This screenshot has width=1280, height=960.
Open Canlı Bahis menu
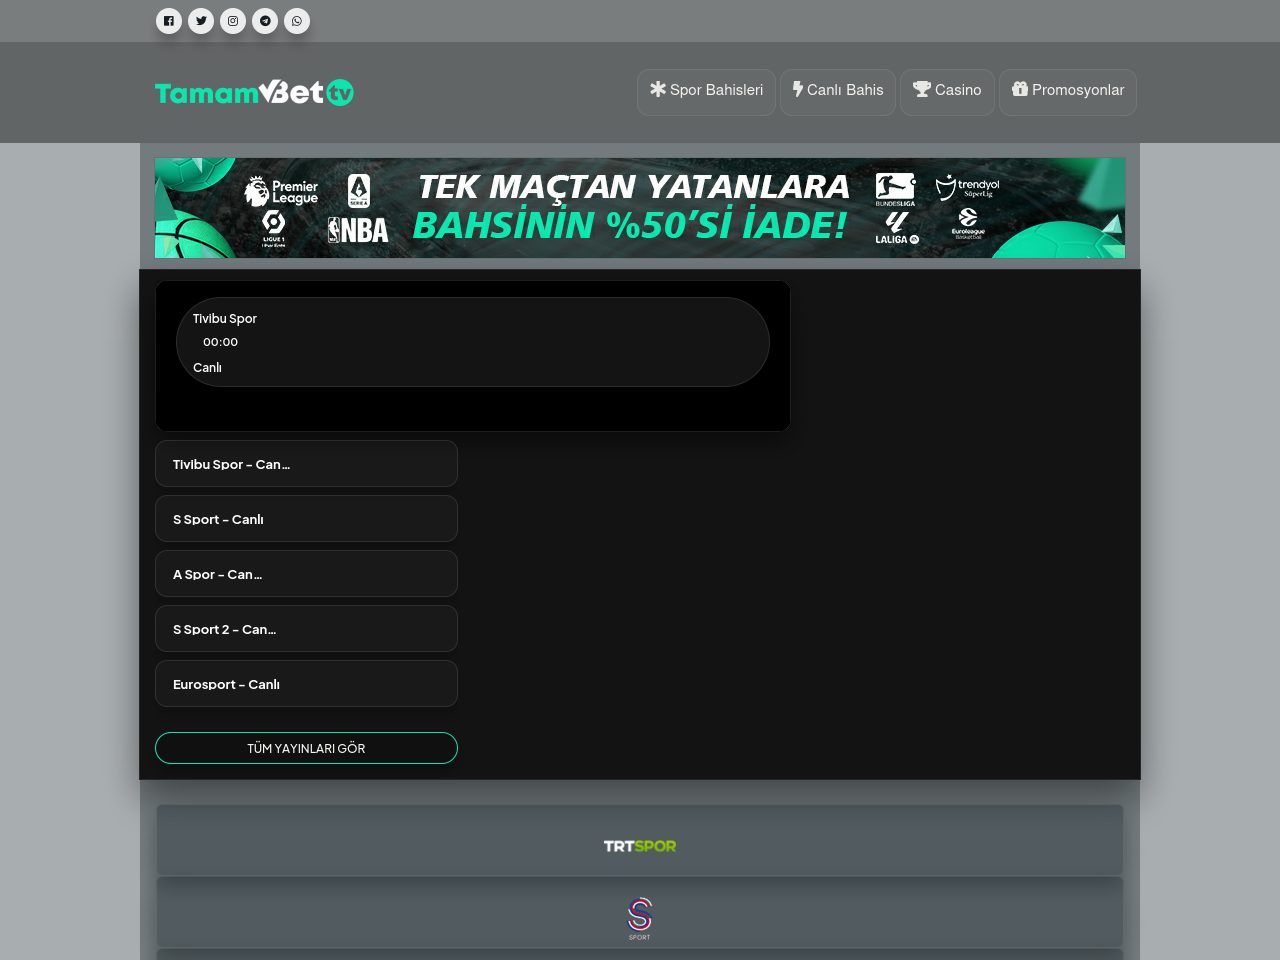click(838, 92)
